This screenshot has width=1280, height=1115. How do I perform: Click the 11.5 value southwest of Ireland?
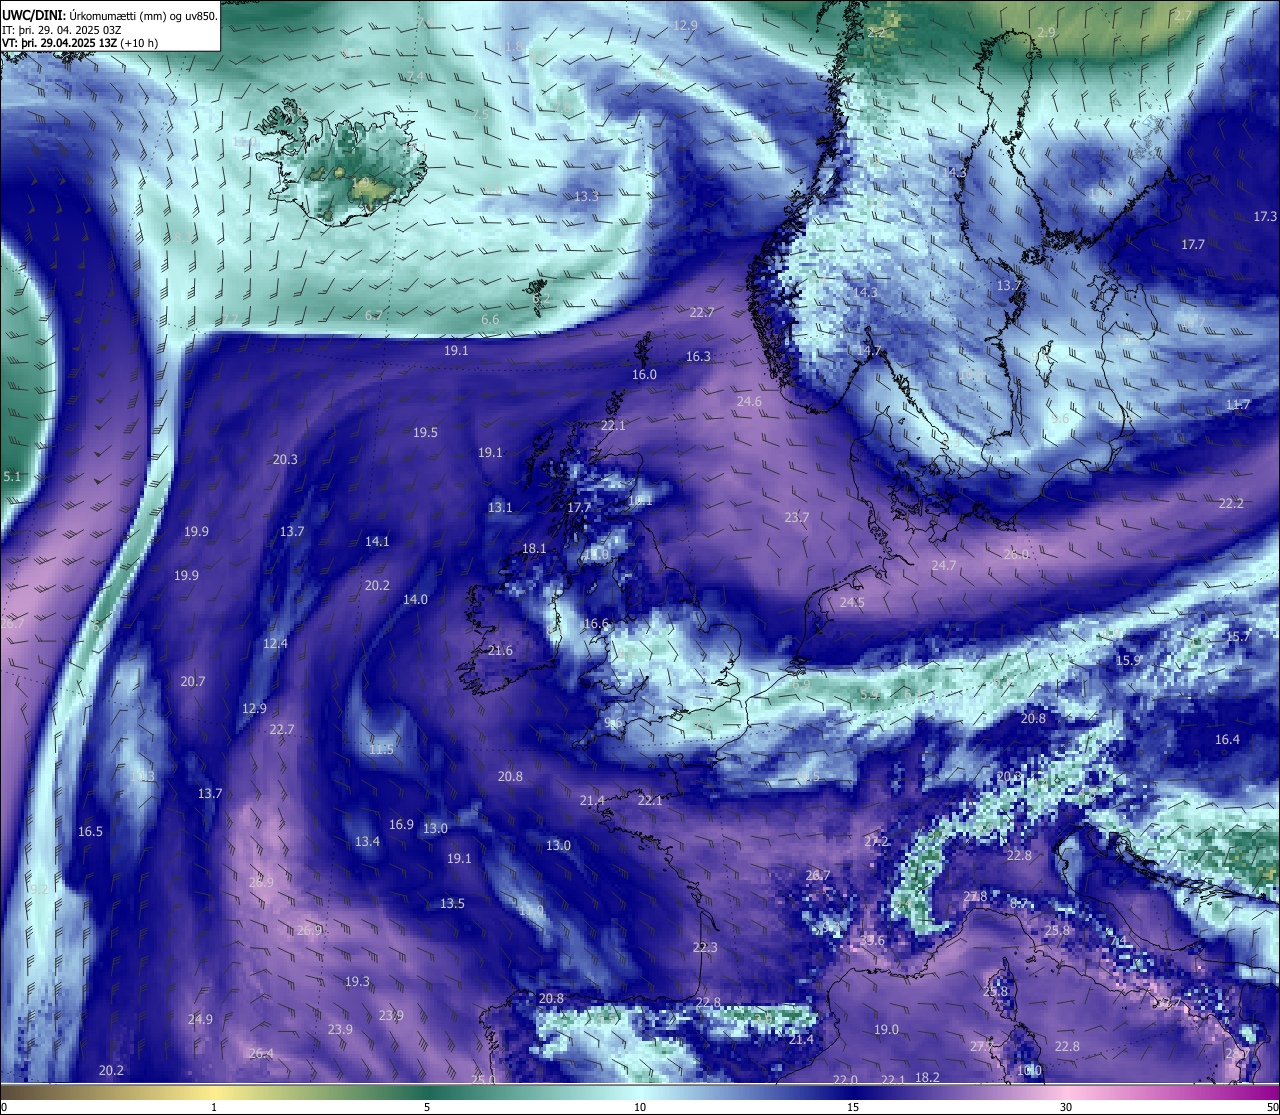[x=381, y=750]
